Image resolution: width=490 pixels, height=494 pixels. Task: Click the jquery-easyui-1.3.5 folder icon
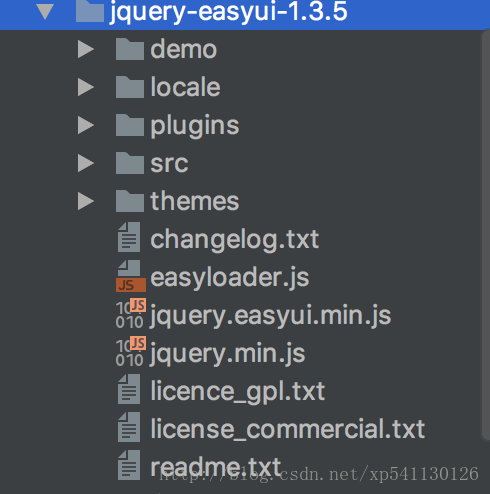(x=90, y=11)
